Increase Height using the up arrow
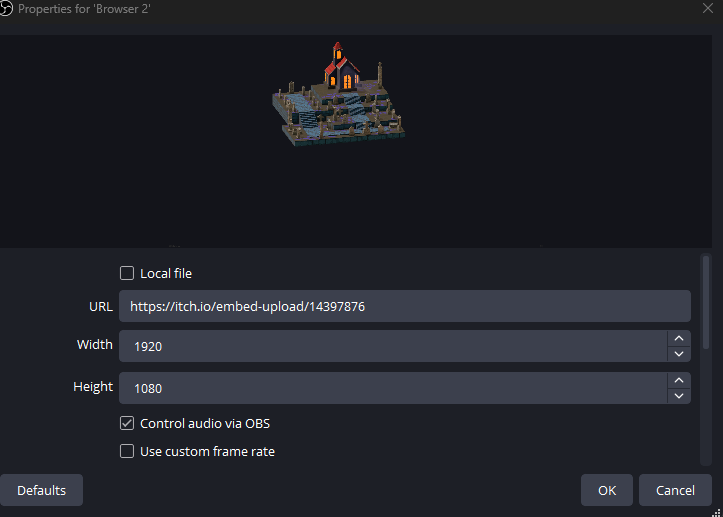Image resolution: width=723 pixels, height=517 pixels. point(679,380)
